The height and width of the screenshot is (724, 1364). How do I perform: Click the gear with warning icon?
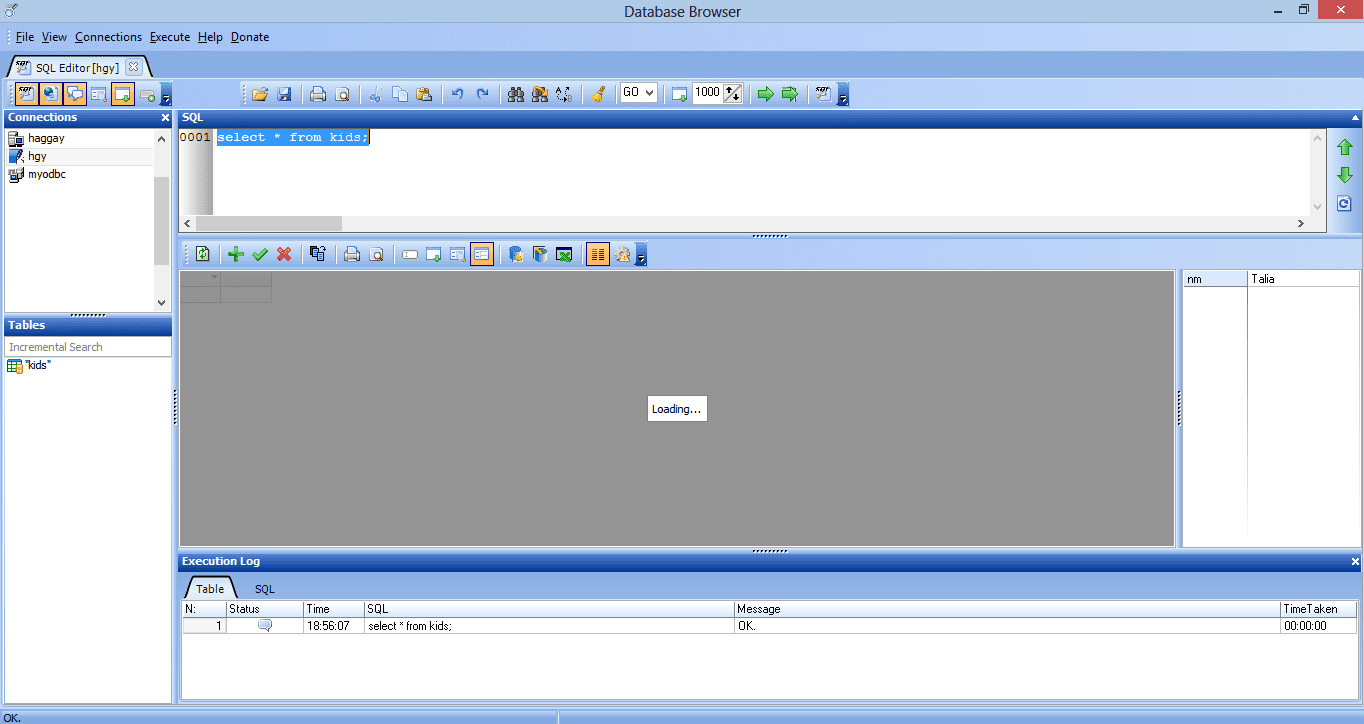click(x=622, y=255)
